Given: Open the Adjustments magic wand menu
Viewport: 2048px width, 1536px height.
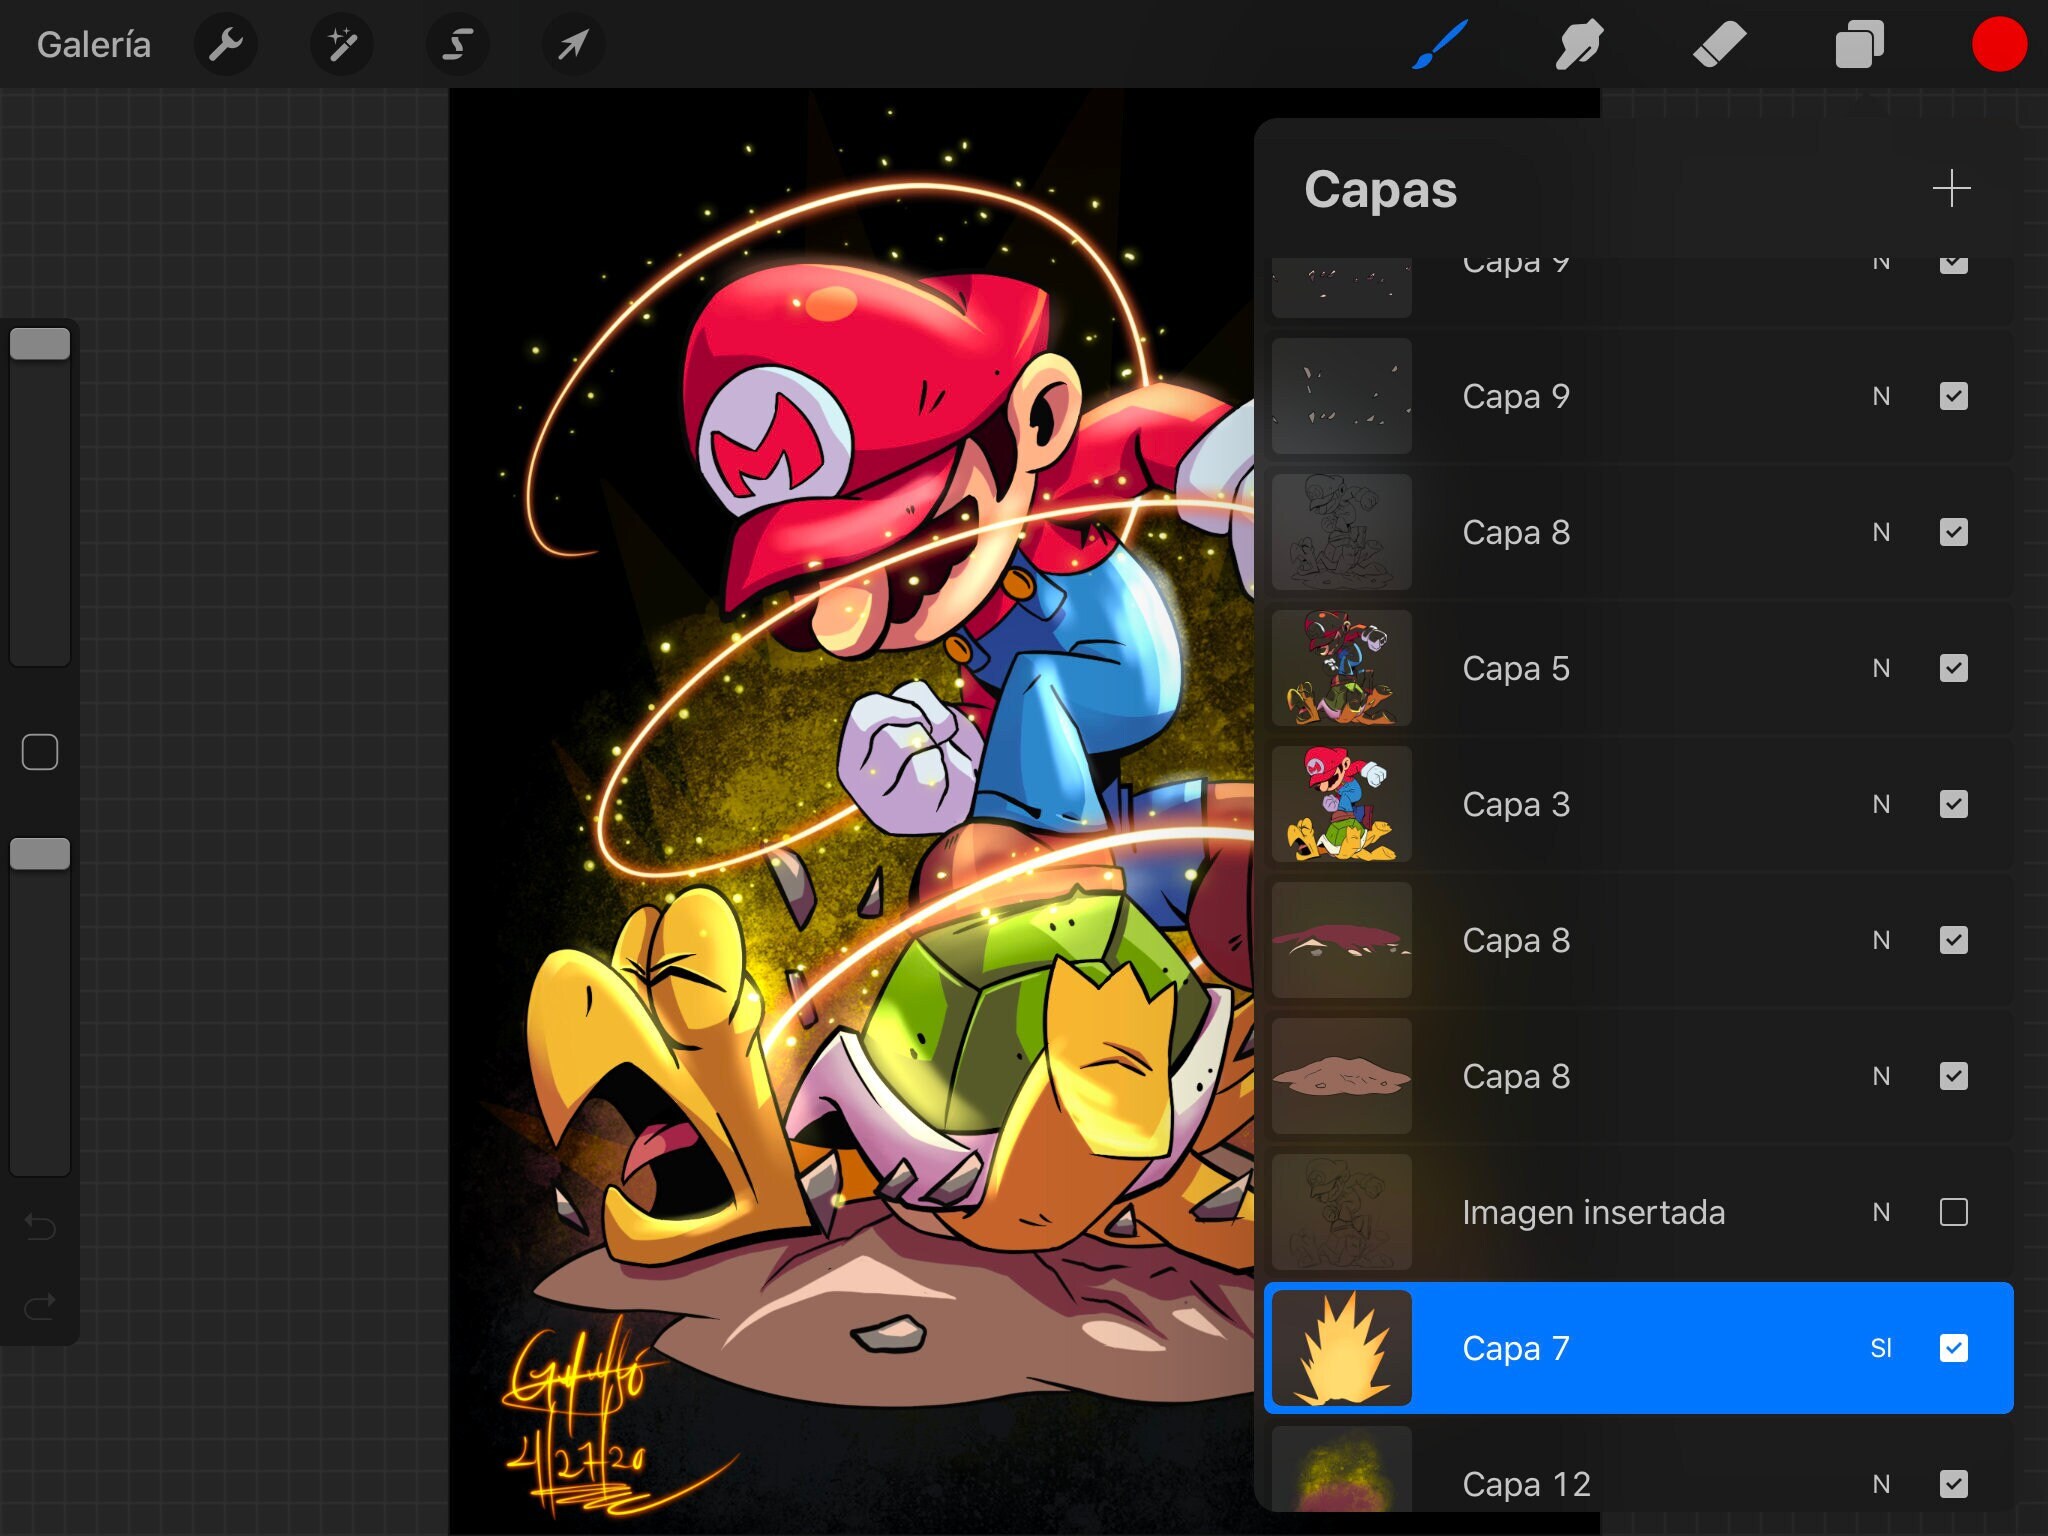Looking at the screenshot, I should [x=341, y=44].
